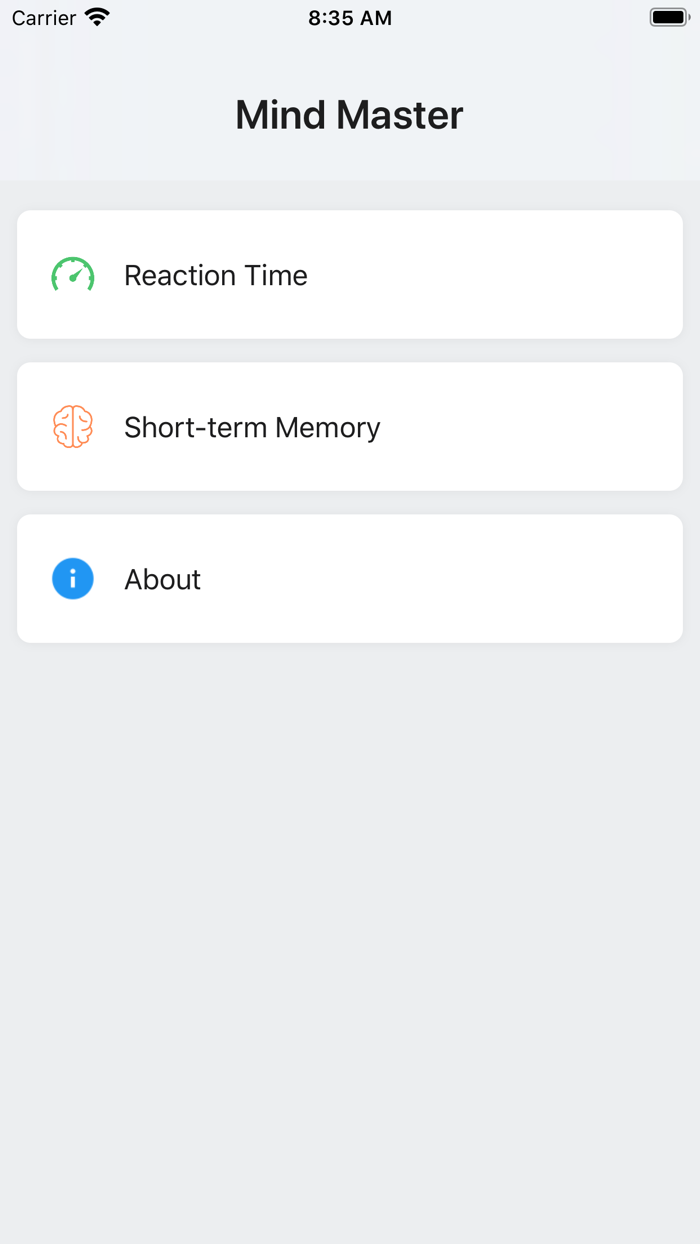Click the Wi-Fi signal icon

click(x=97, y=18)
